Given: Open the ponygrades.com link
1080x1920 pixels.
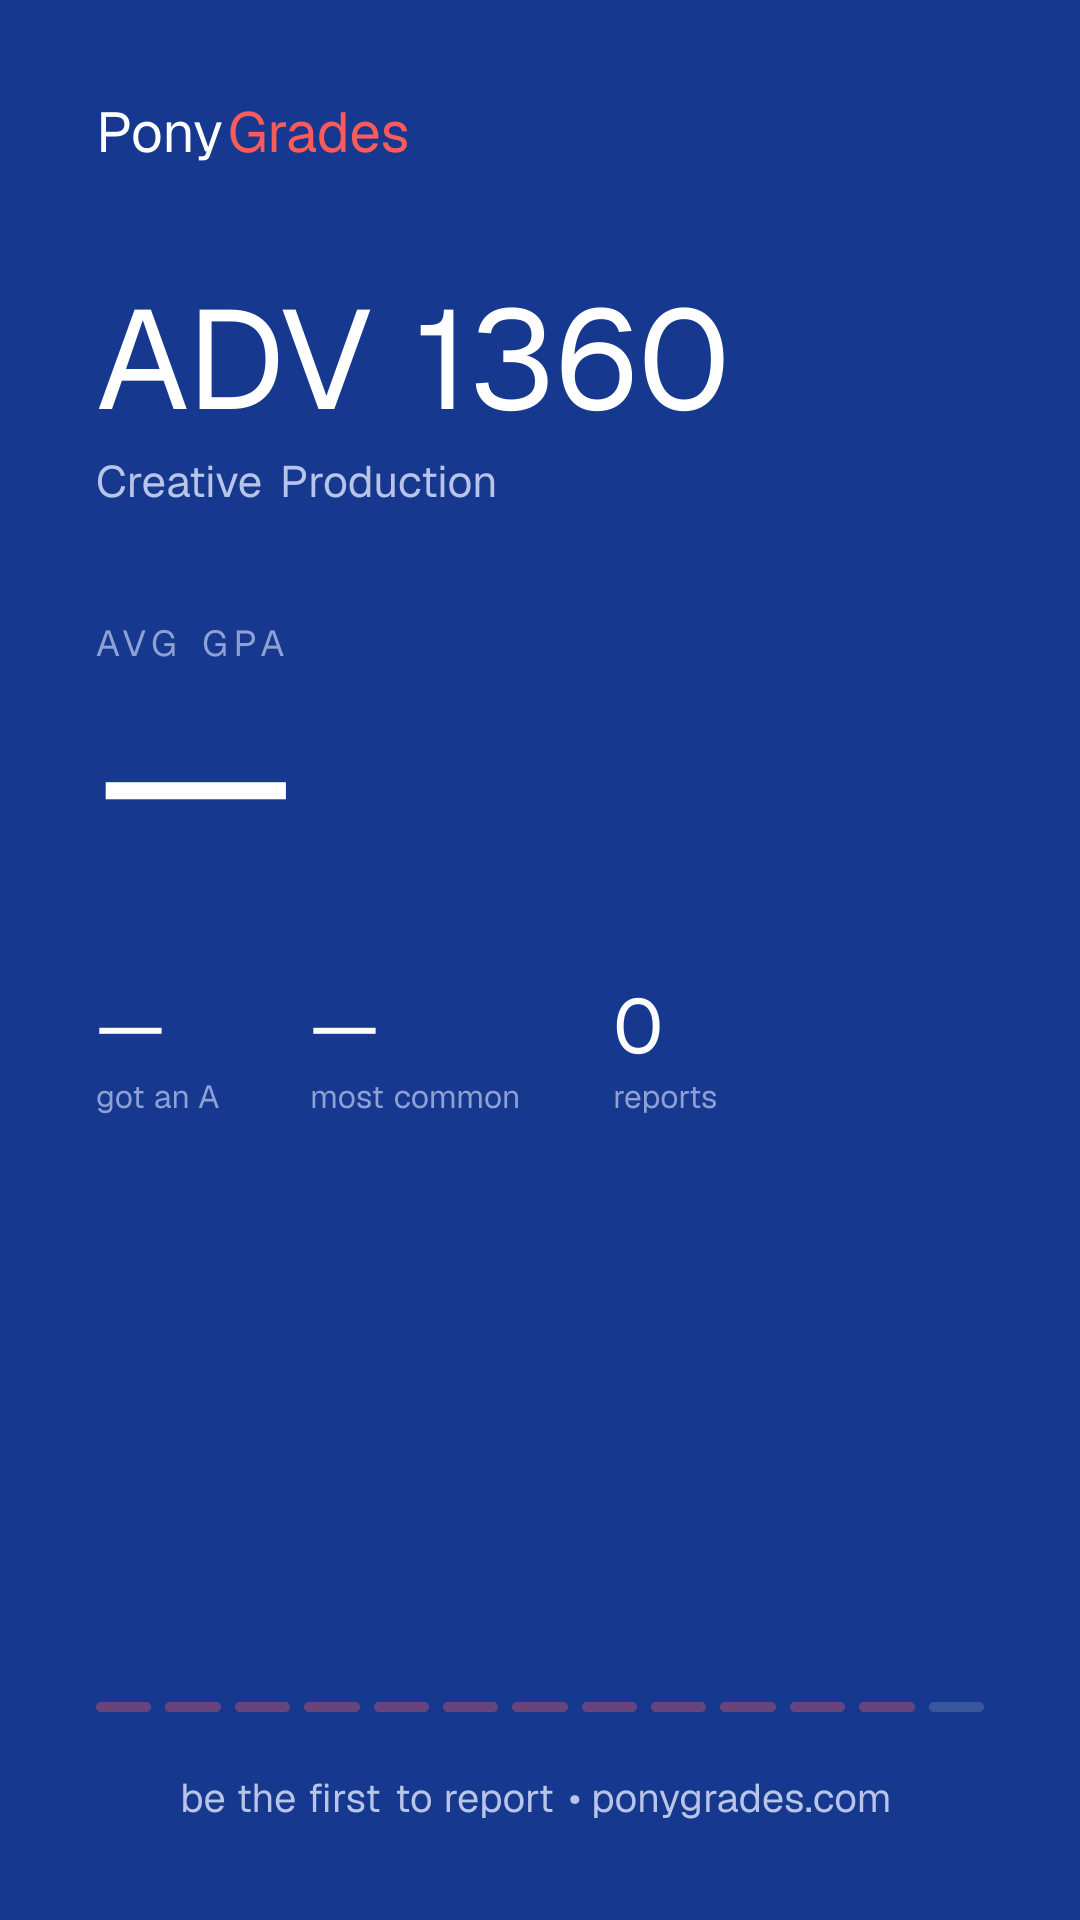Looking at the screenshot, I should point(741,1800).
